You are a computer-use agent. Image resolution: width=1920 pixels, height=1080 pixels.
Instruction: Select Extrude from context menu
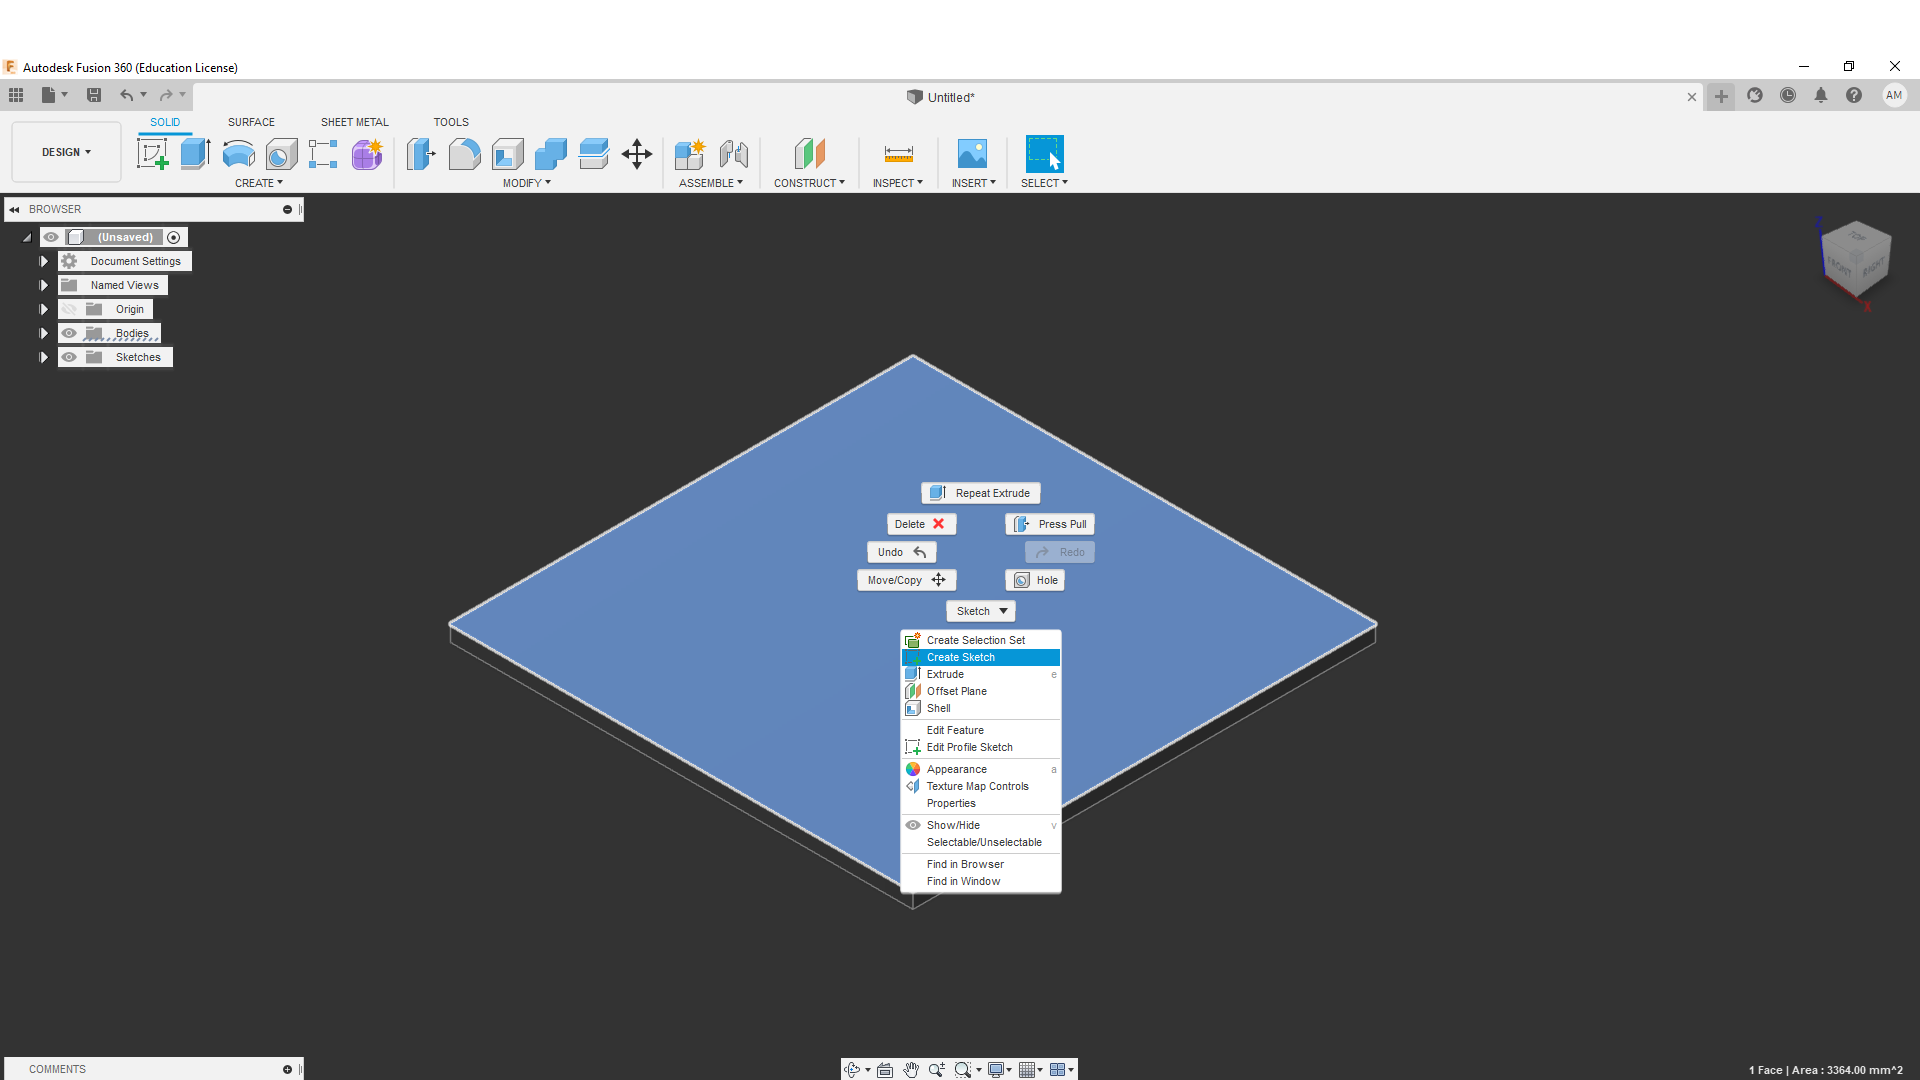[944, 674]
